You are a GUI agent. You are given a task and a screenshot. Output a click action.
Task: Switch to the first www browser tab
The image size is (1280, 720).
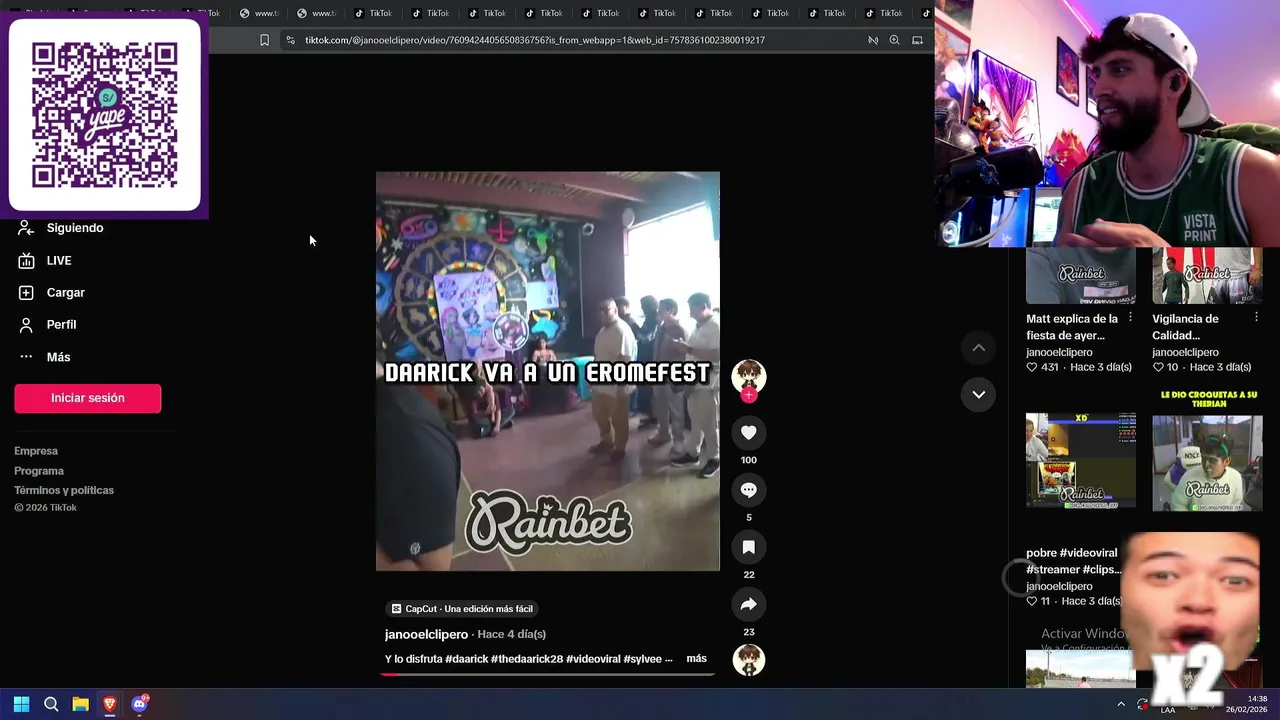(259, 13)
